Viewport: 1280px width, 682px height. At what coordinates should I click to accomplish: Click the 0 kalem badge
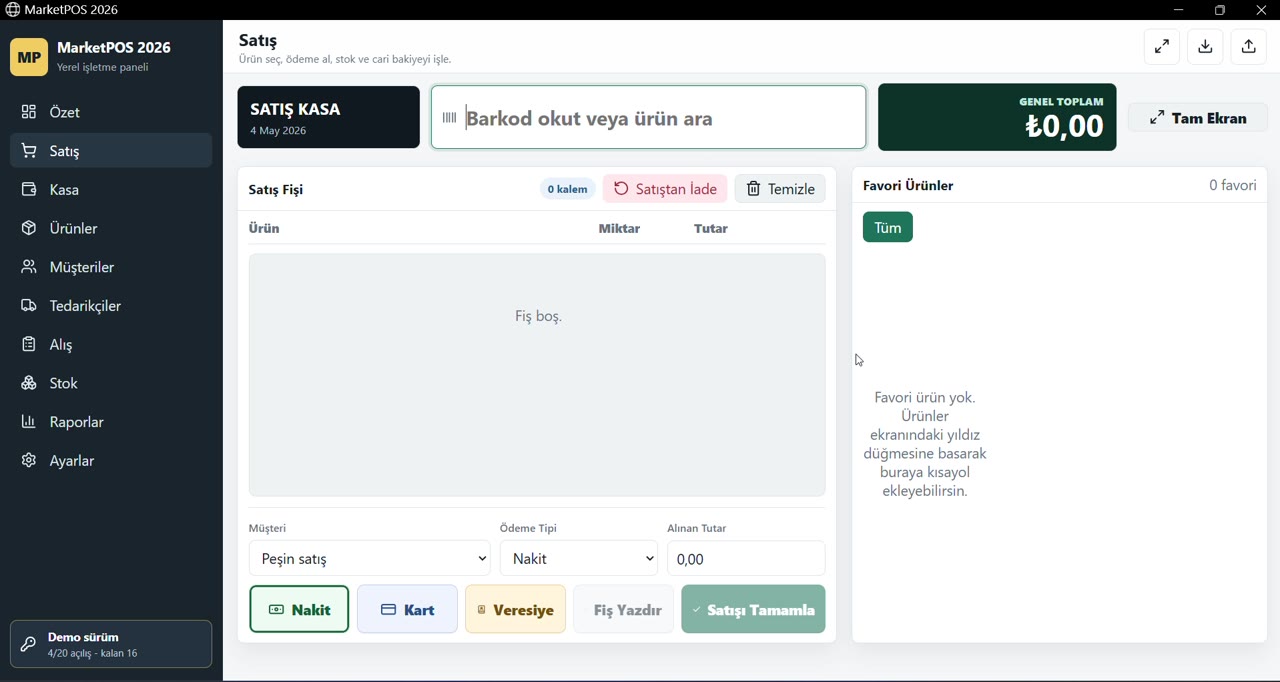pyautogui.click(x=567, y=189)
